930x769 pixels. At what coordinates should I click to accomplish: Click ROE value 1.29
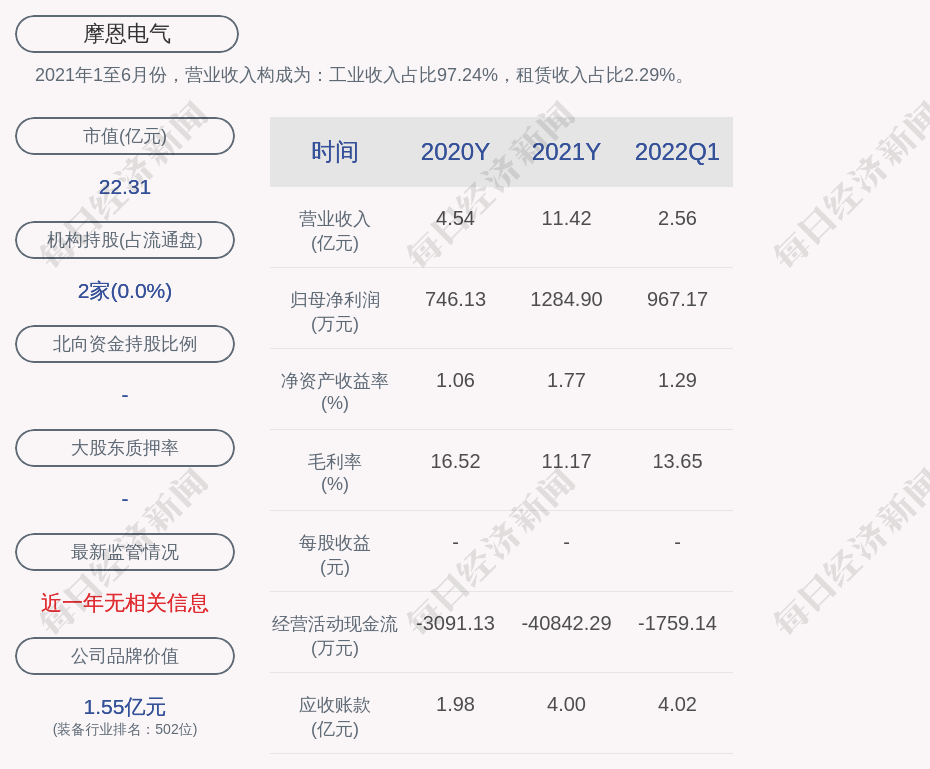click(x=677, y=380)
